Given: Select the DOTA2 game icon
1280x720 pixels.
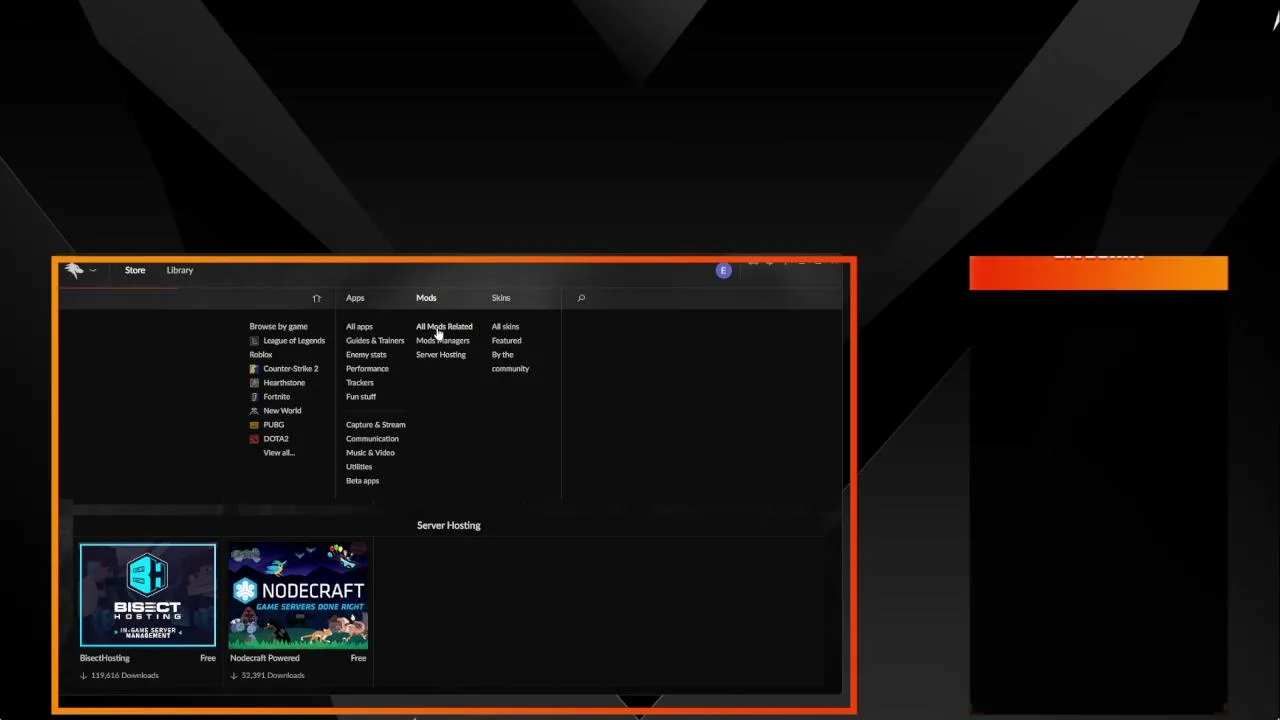Looking at the screenshot, I should [x=254, y=439].
